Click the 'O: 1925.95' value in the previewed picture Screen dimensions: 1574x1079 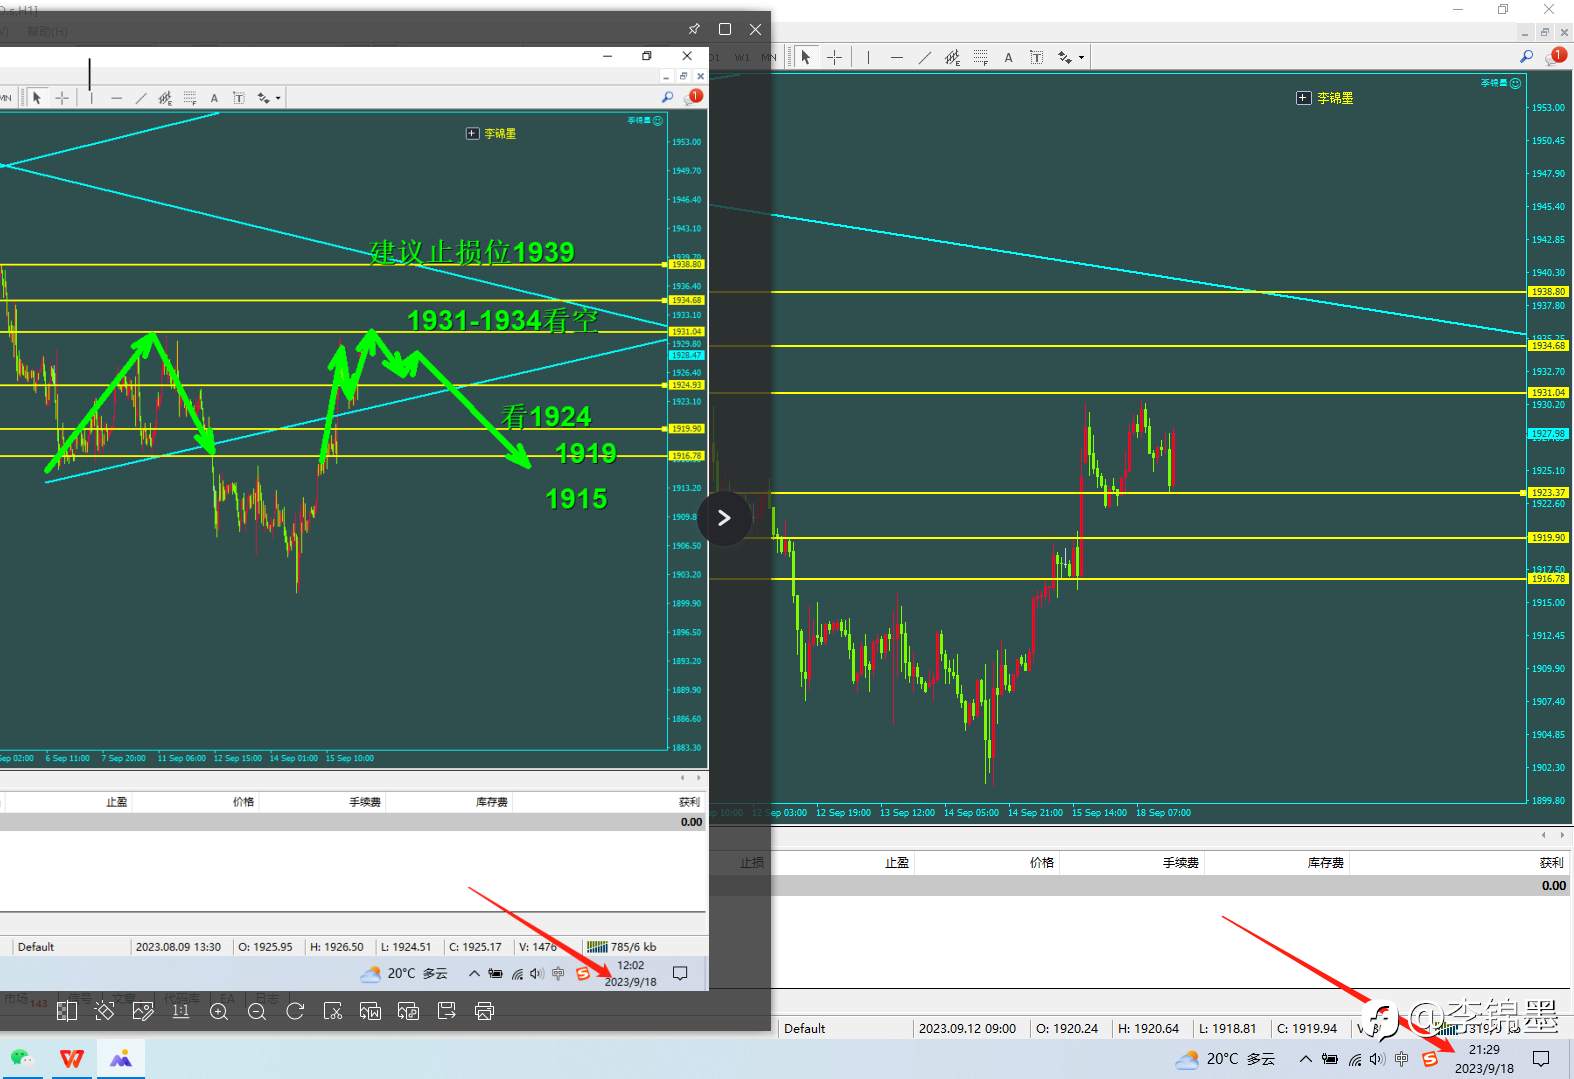[x=265, y=947]
